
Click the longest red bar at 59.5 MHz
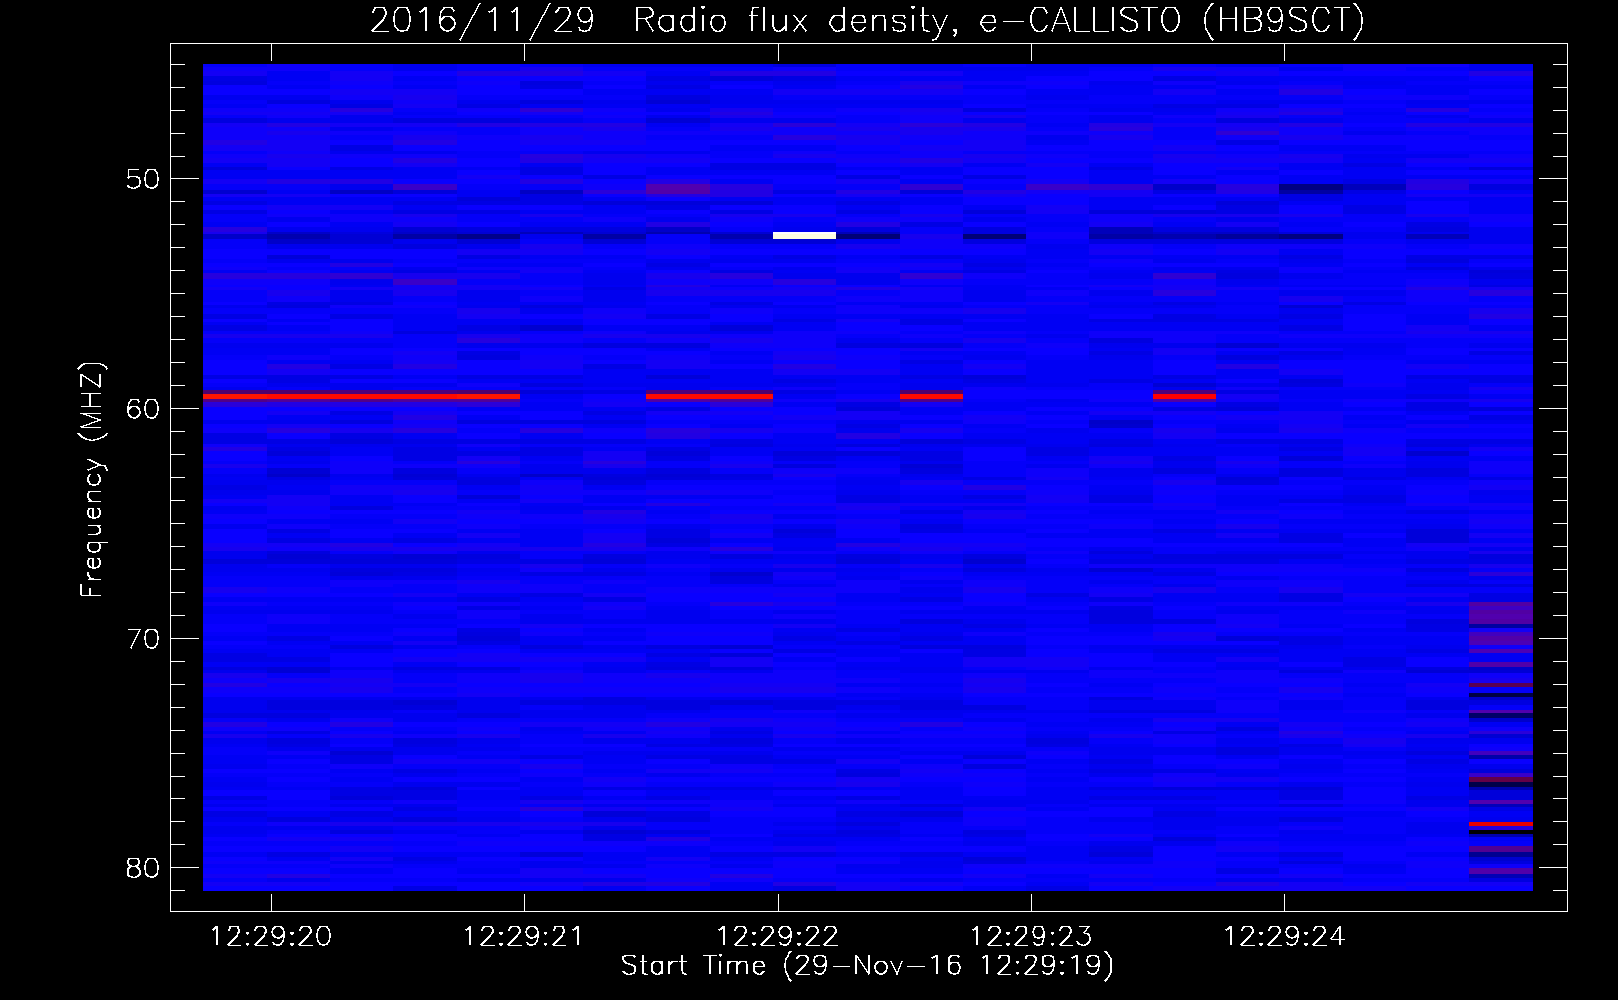[x=361, y=396]
